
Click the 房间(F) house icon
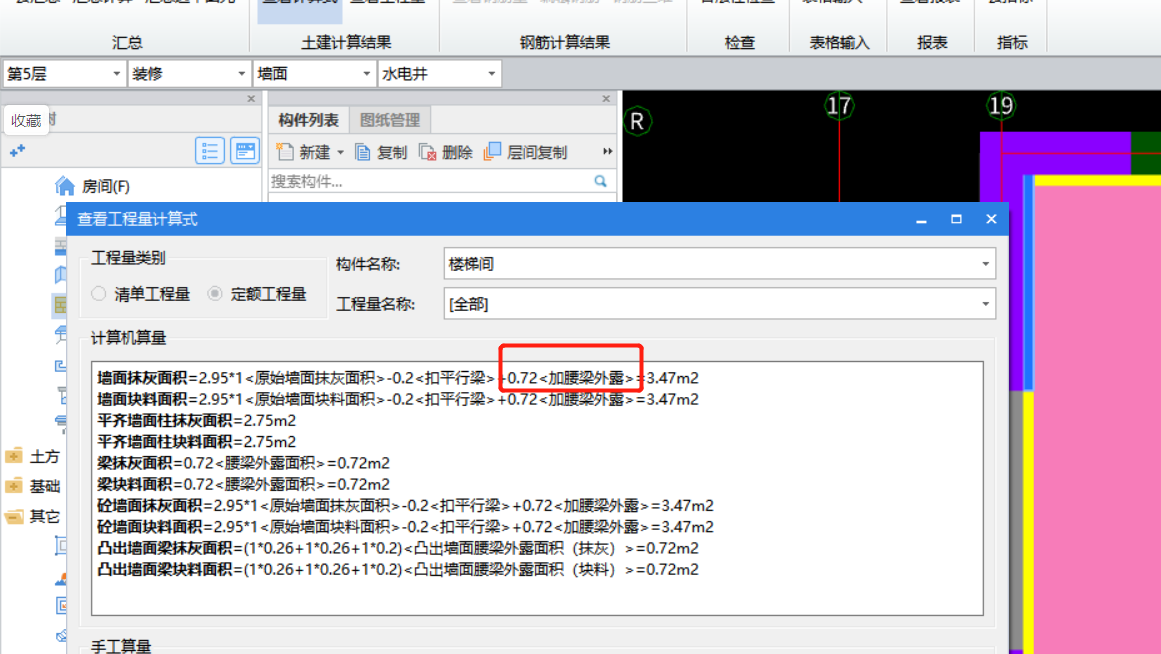[x=65, y=186]
